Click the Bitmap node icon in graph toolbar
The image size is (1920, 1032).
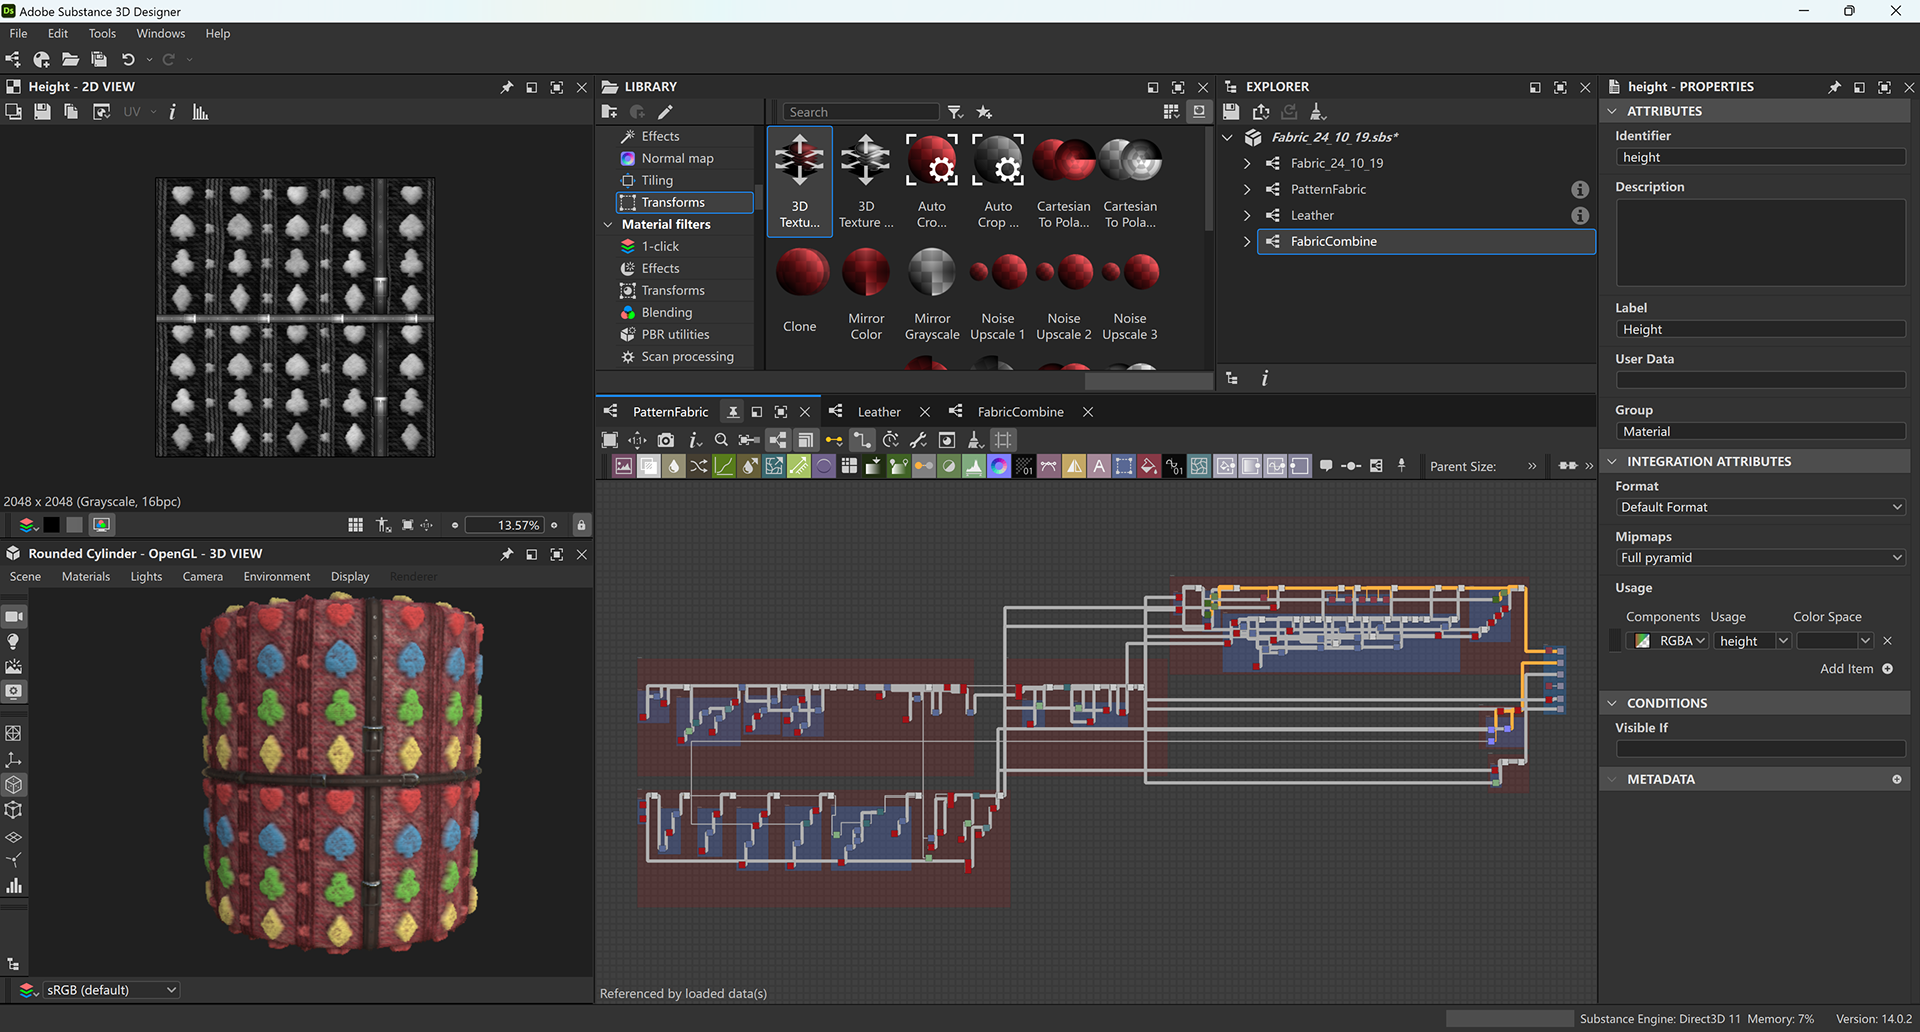pos(624,466)
